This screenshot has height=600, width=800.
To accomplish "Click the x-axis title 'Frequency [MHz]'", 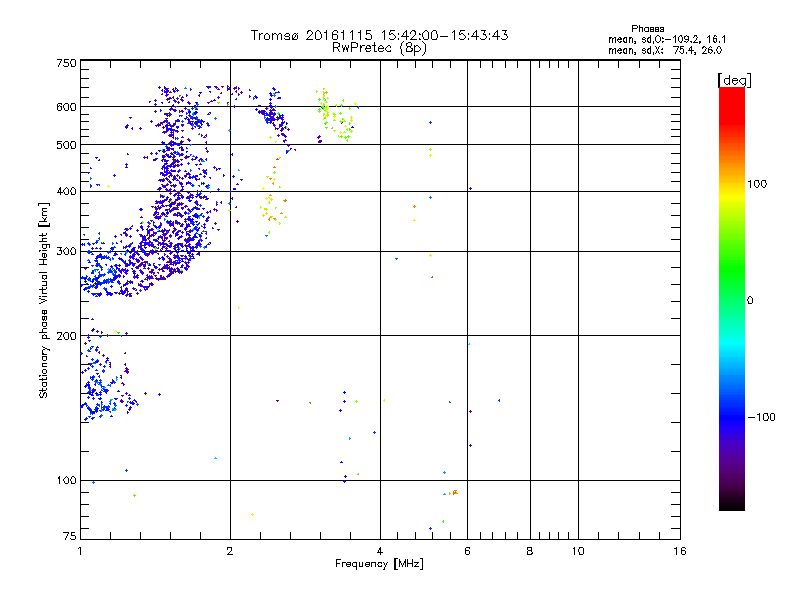I will tap(379, 564).
